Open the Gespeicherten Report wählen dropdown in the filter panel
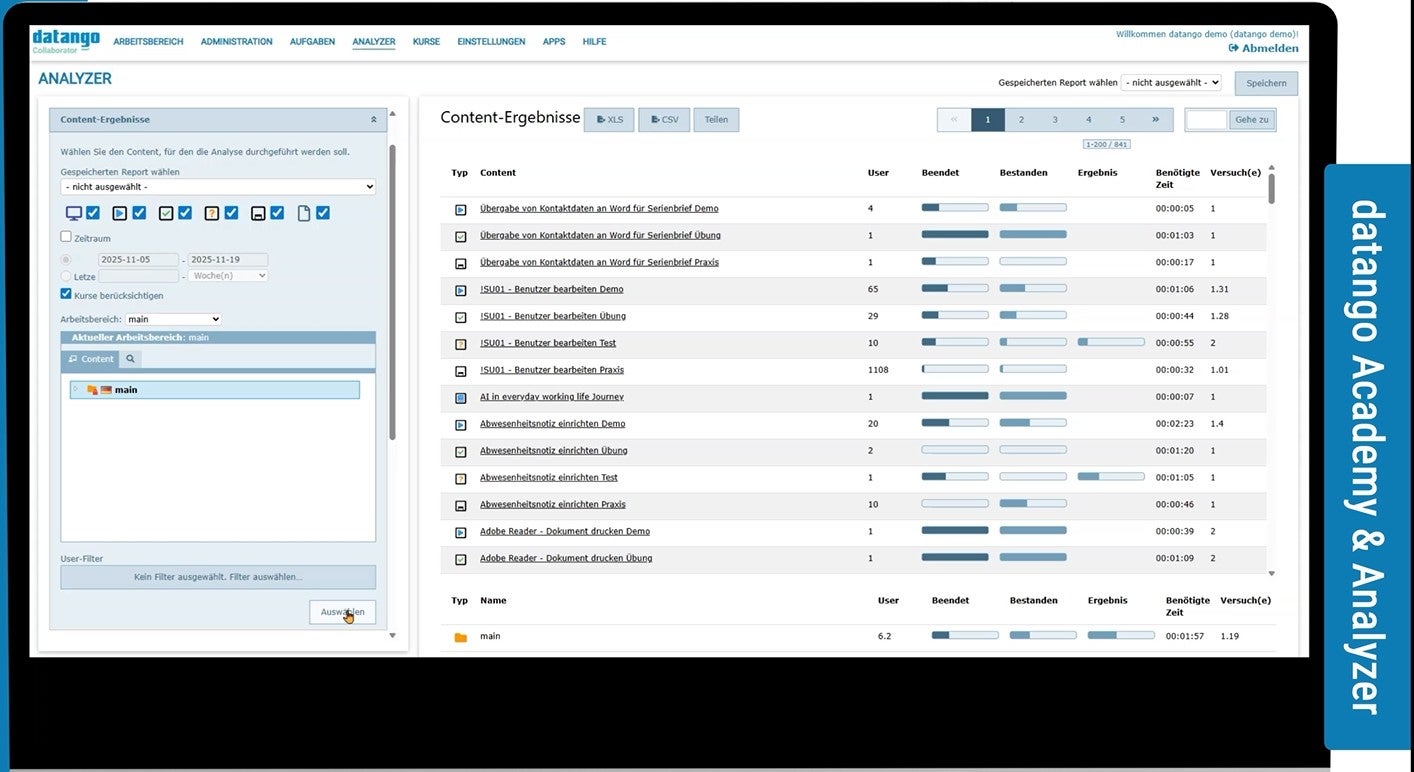This screenshot has width=1414, height=772. [x=218, y=187]
